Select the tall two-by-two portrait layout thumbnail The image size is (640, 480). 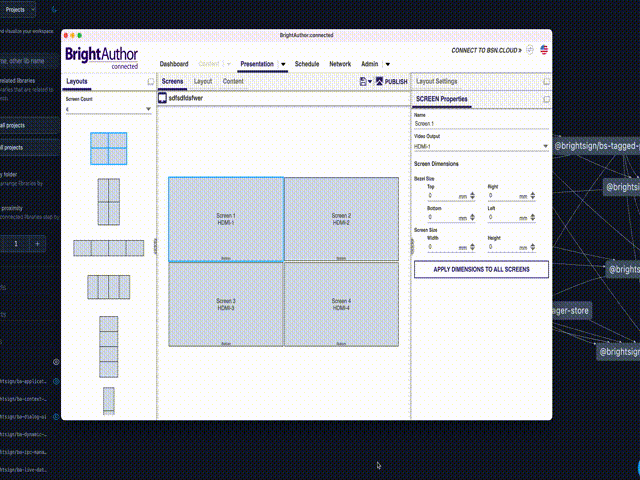click(109, 202)
